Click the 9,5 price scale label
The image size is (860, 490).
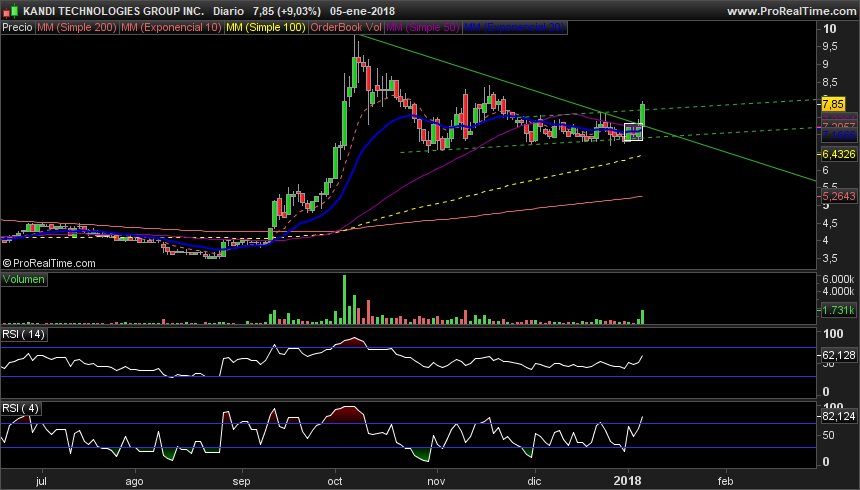pyautogui.click(x=830, y=46)
